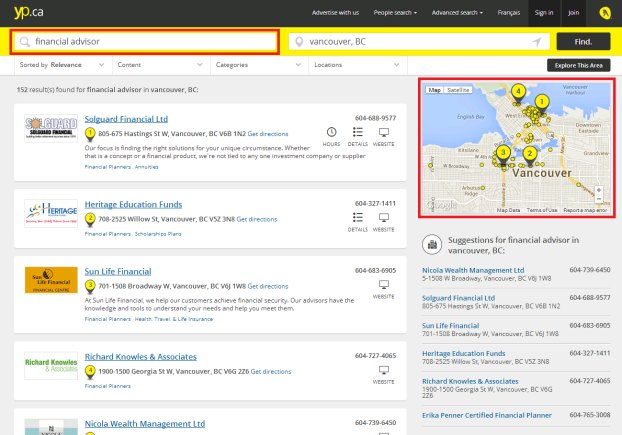The width and height of the screenshot is (622, 435).
Task: Select the Map view toggle
Action: point(434,90)
